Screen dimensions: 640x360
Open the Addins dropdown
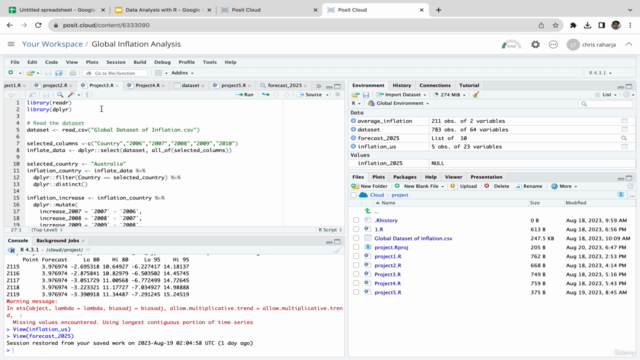182,73
